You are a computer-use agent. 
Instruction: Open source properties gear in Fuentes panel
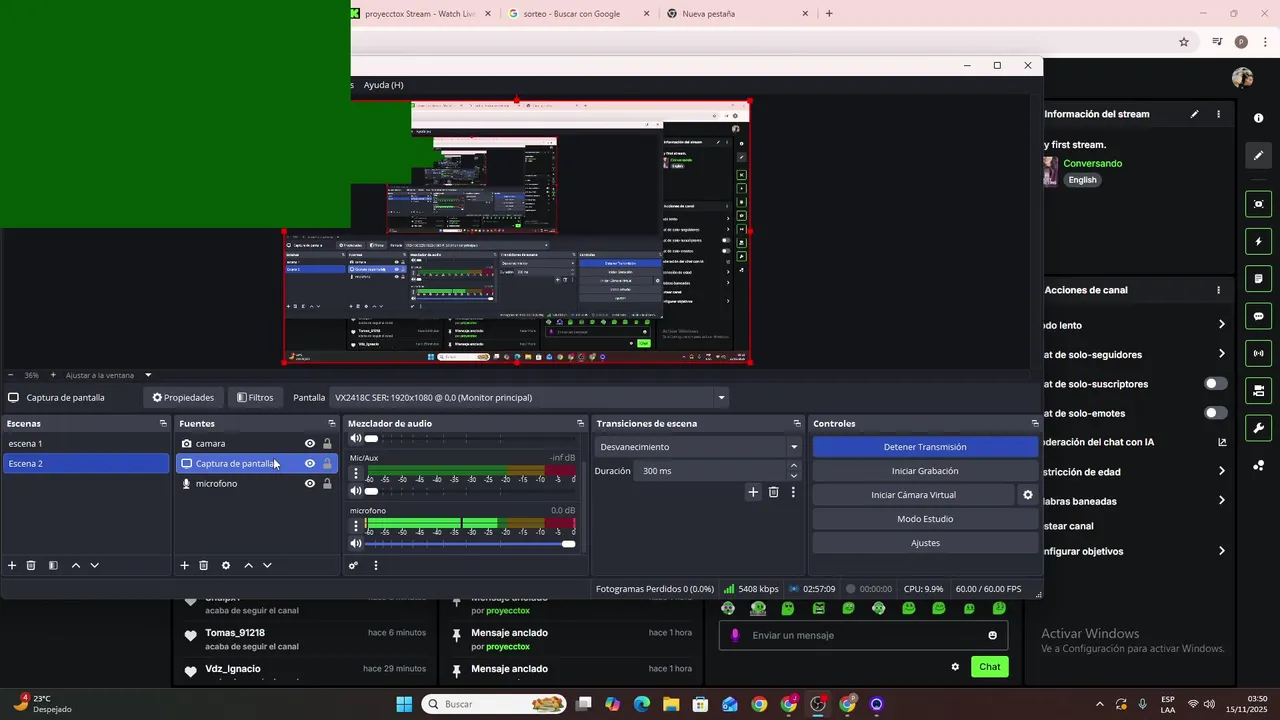[x=226, y=565]
